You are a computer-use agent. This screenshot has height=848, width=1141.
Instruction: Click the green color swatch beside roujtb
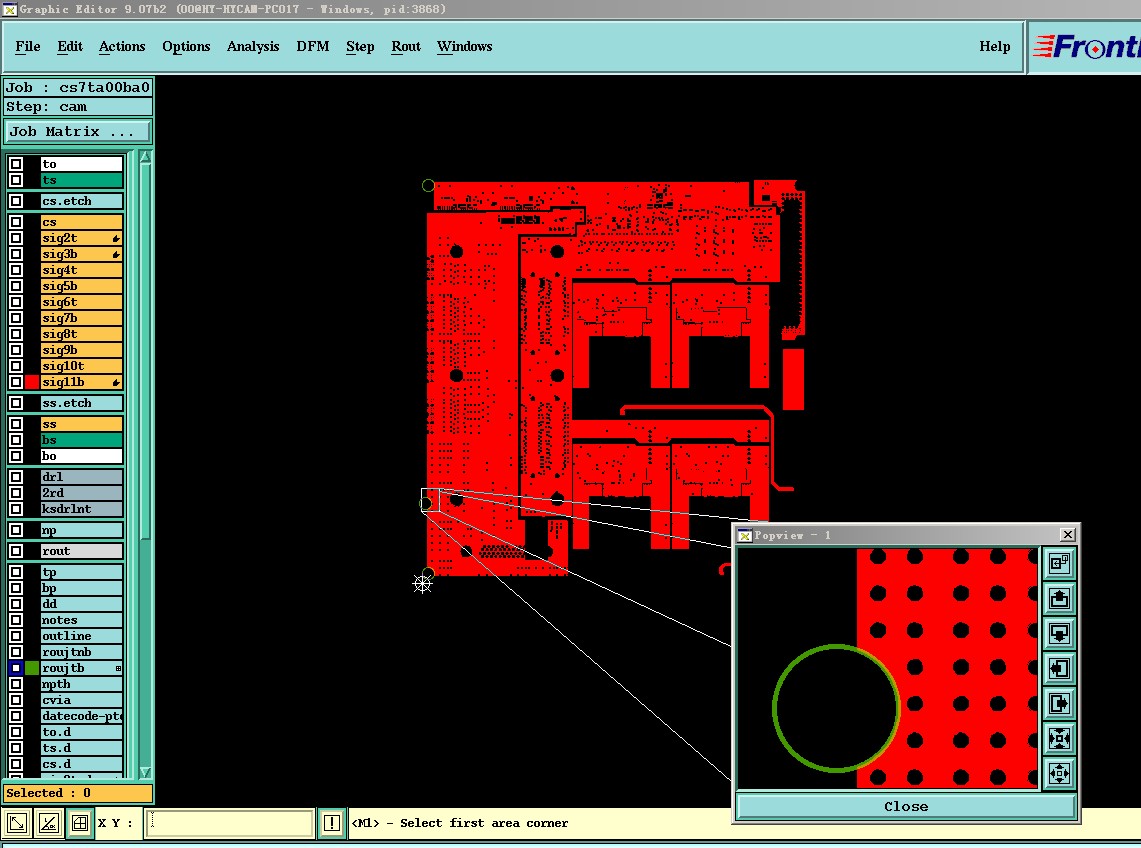pos(32,668)
